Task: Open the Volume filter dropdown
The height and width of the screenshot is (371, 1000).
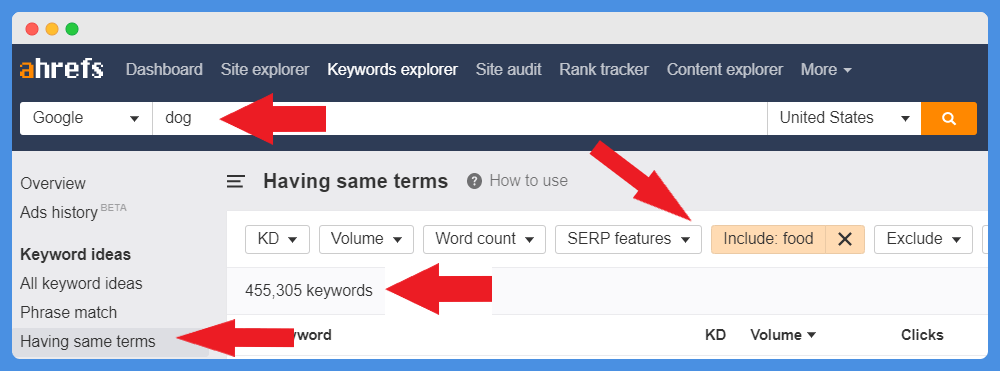Action: click(366, 239)
